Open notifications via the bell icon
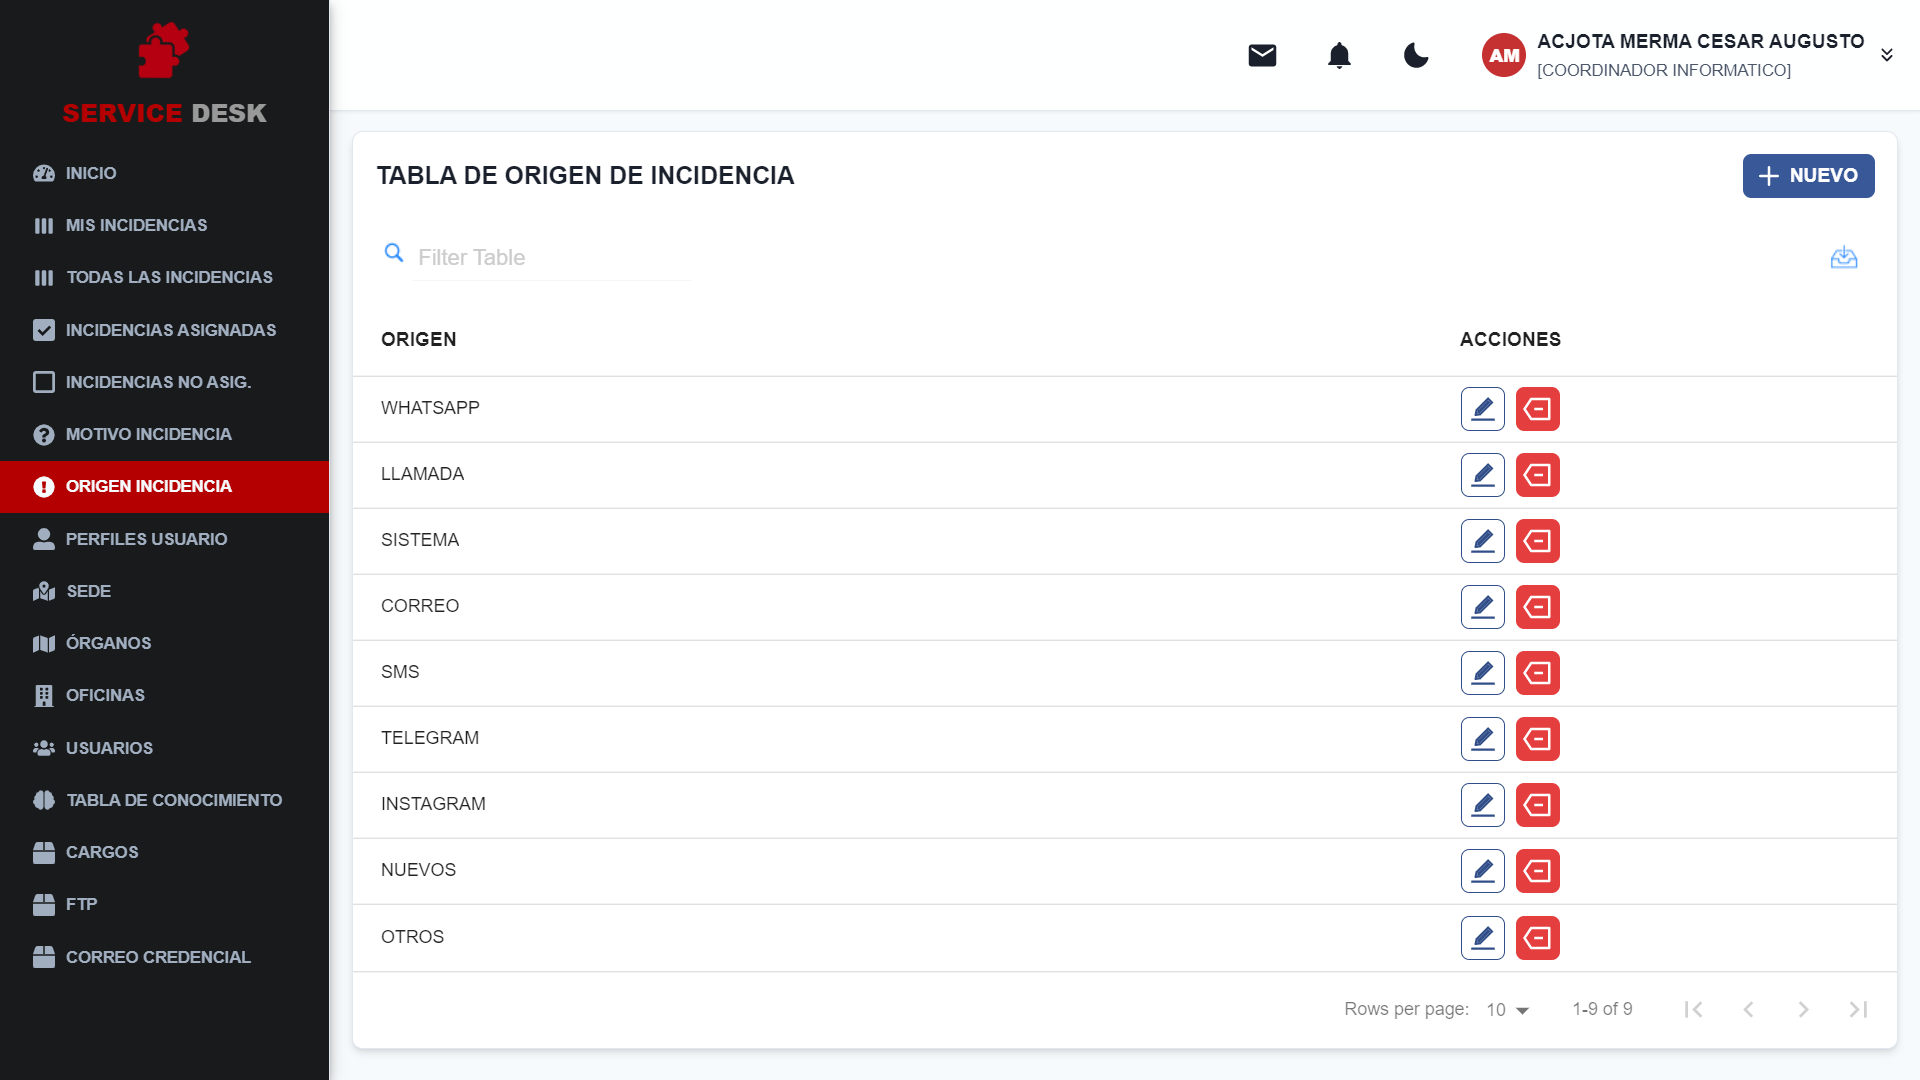Image resolution: width=1920 pixels, height=1080 pixels. coord(1339,55)
